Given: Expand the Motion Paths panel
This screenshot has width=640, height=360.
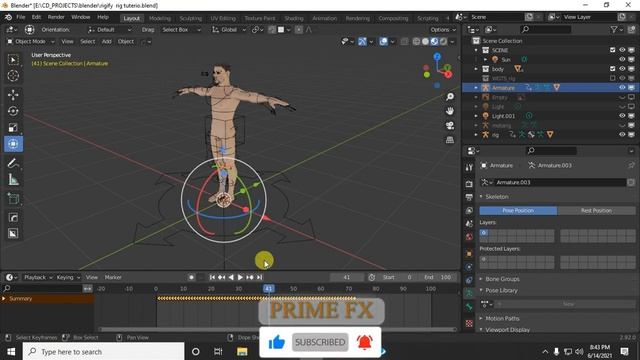Looking at the screenshot, I should tap(502, 318).
